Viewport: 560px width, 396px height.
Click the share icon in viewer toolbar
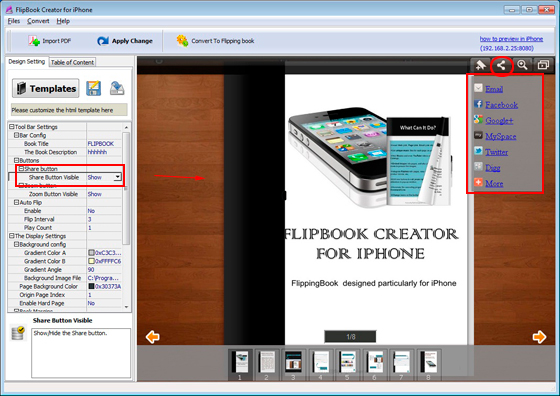pos(501,65)
